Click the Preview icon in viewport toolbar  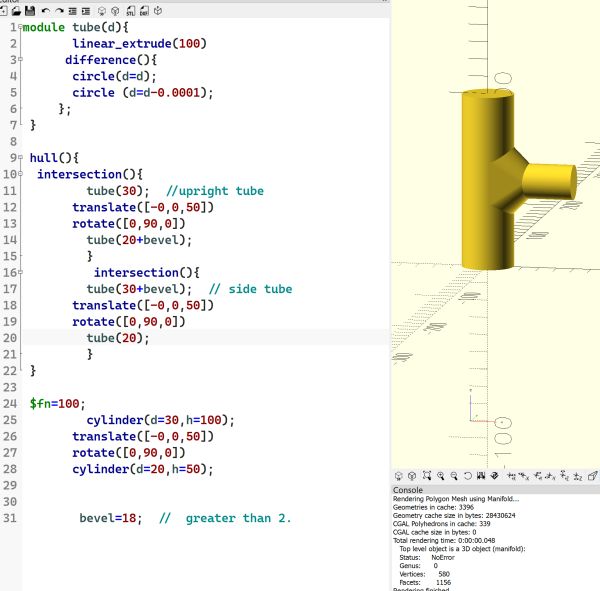399,476
